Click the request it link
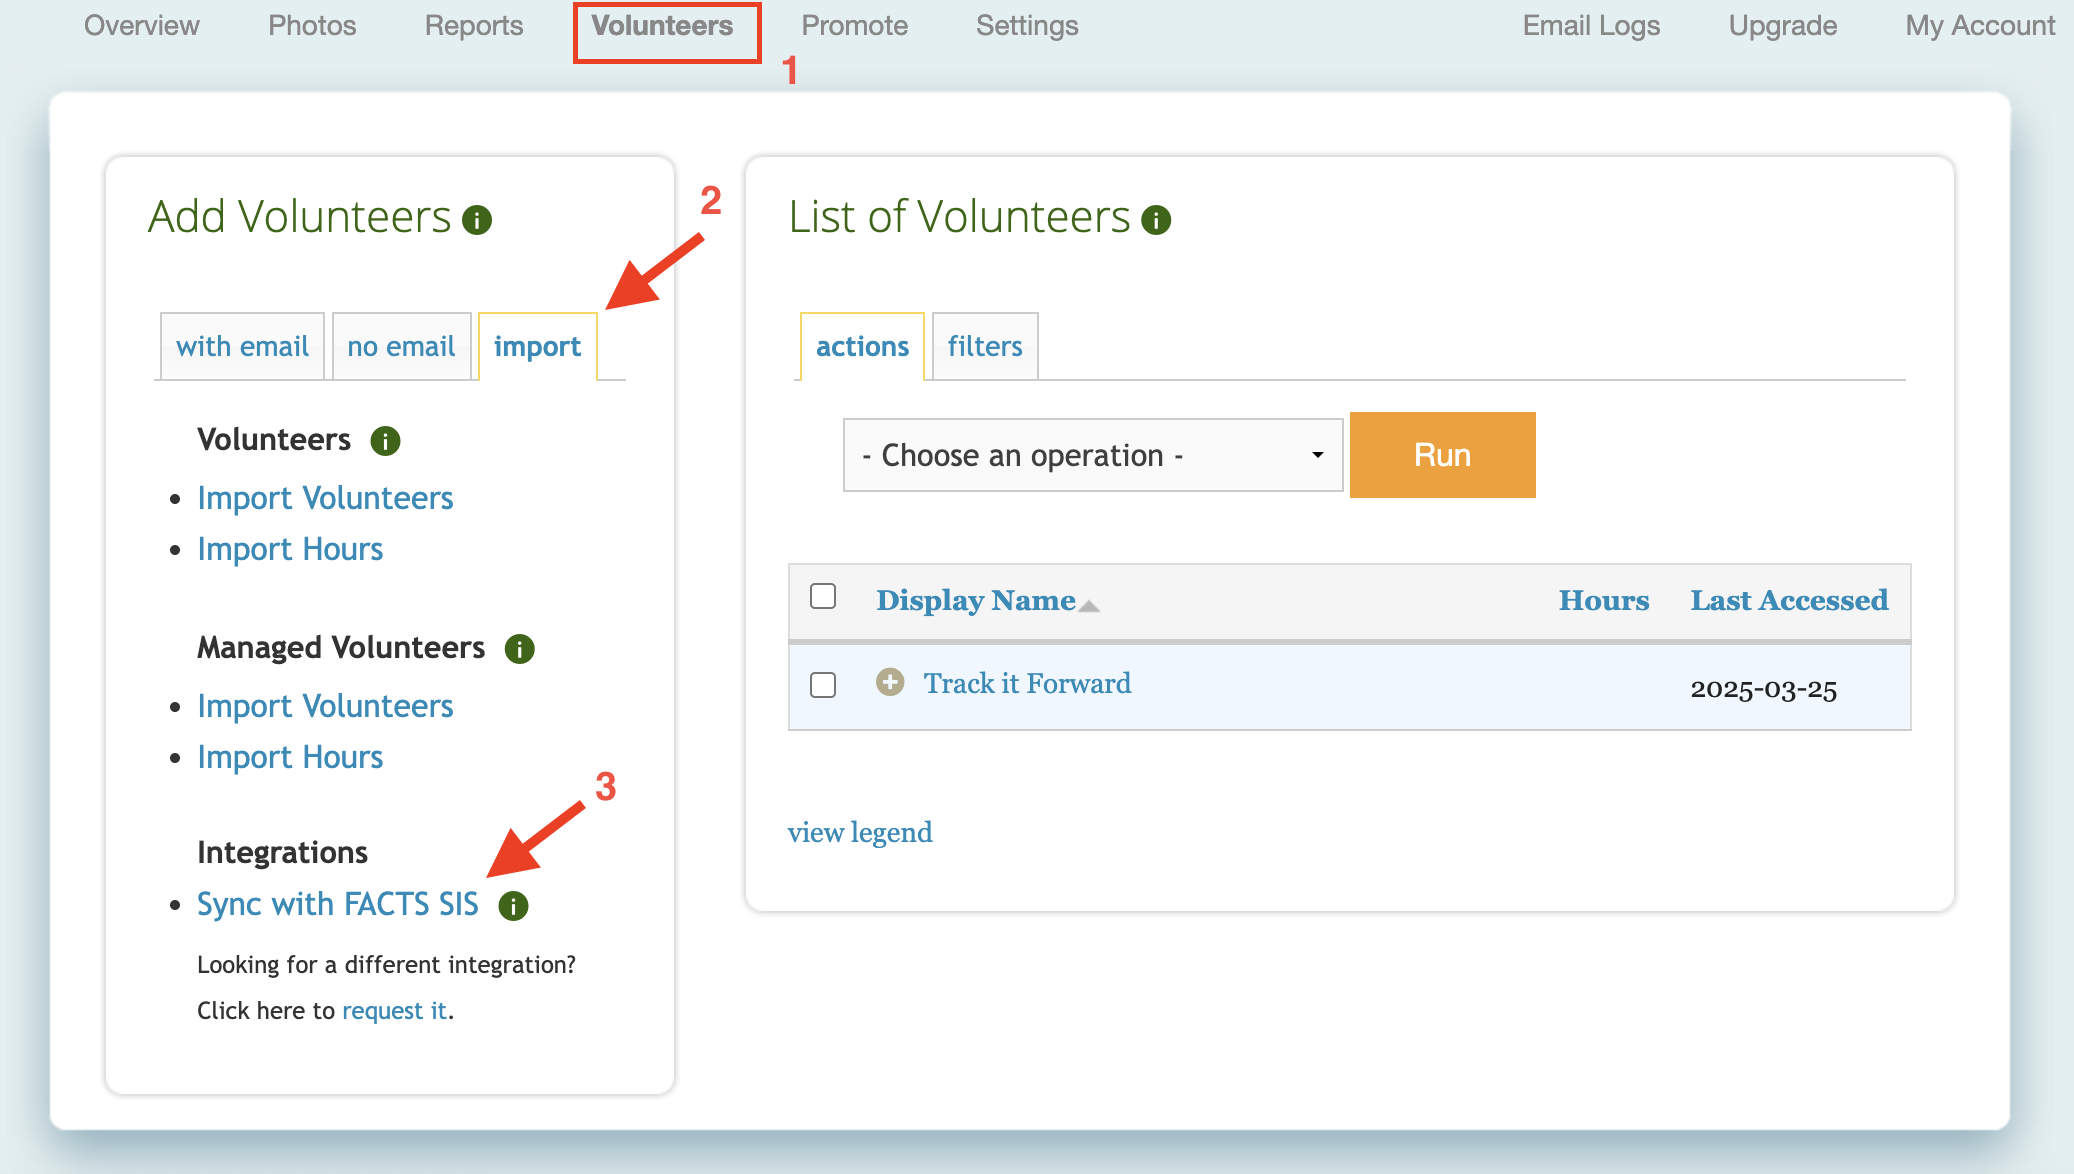Screen dimensions: 2074x1174 pyautogui.click(x=394, y=1011)
